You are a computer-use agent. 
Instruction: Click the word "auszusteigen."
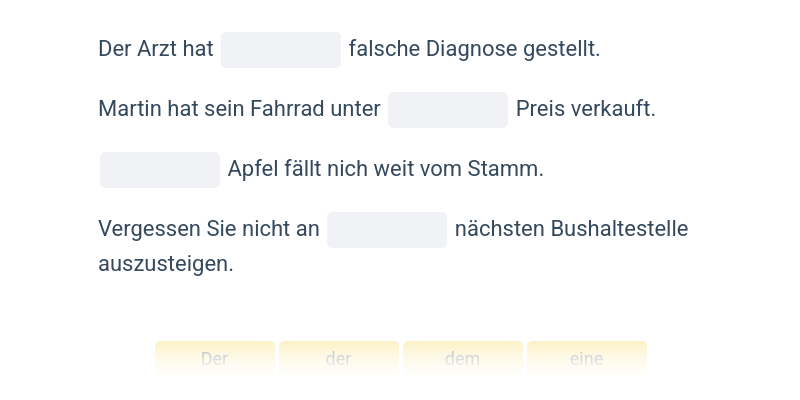coord(165,265)
